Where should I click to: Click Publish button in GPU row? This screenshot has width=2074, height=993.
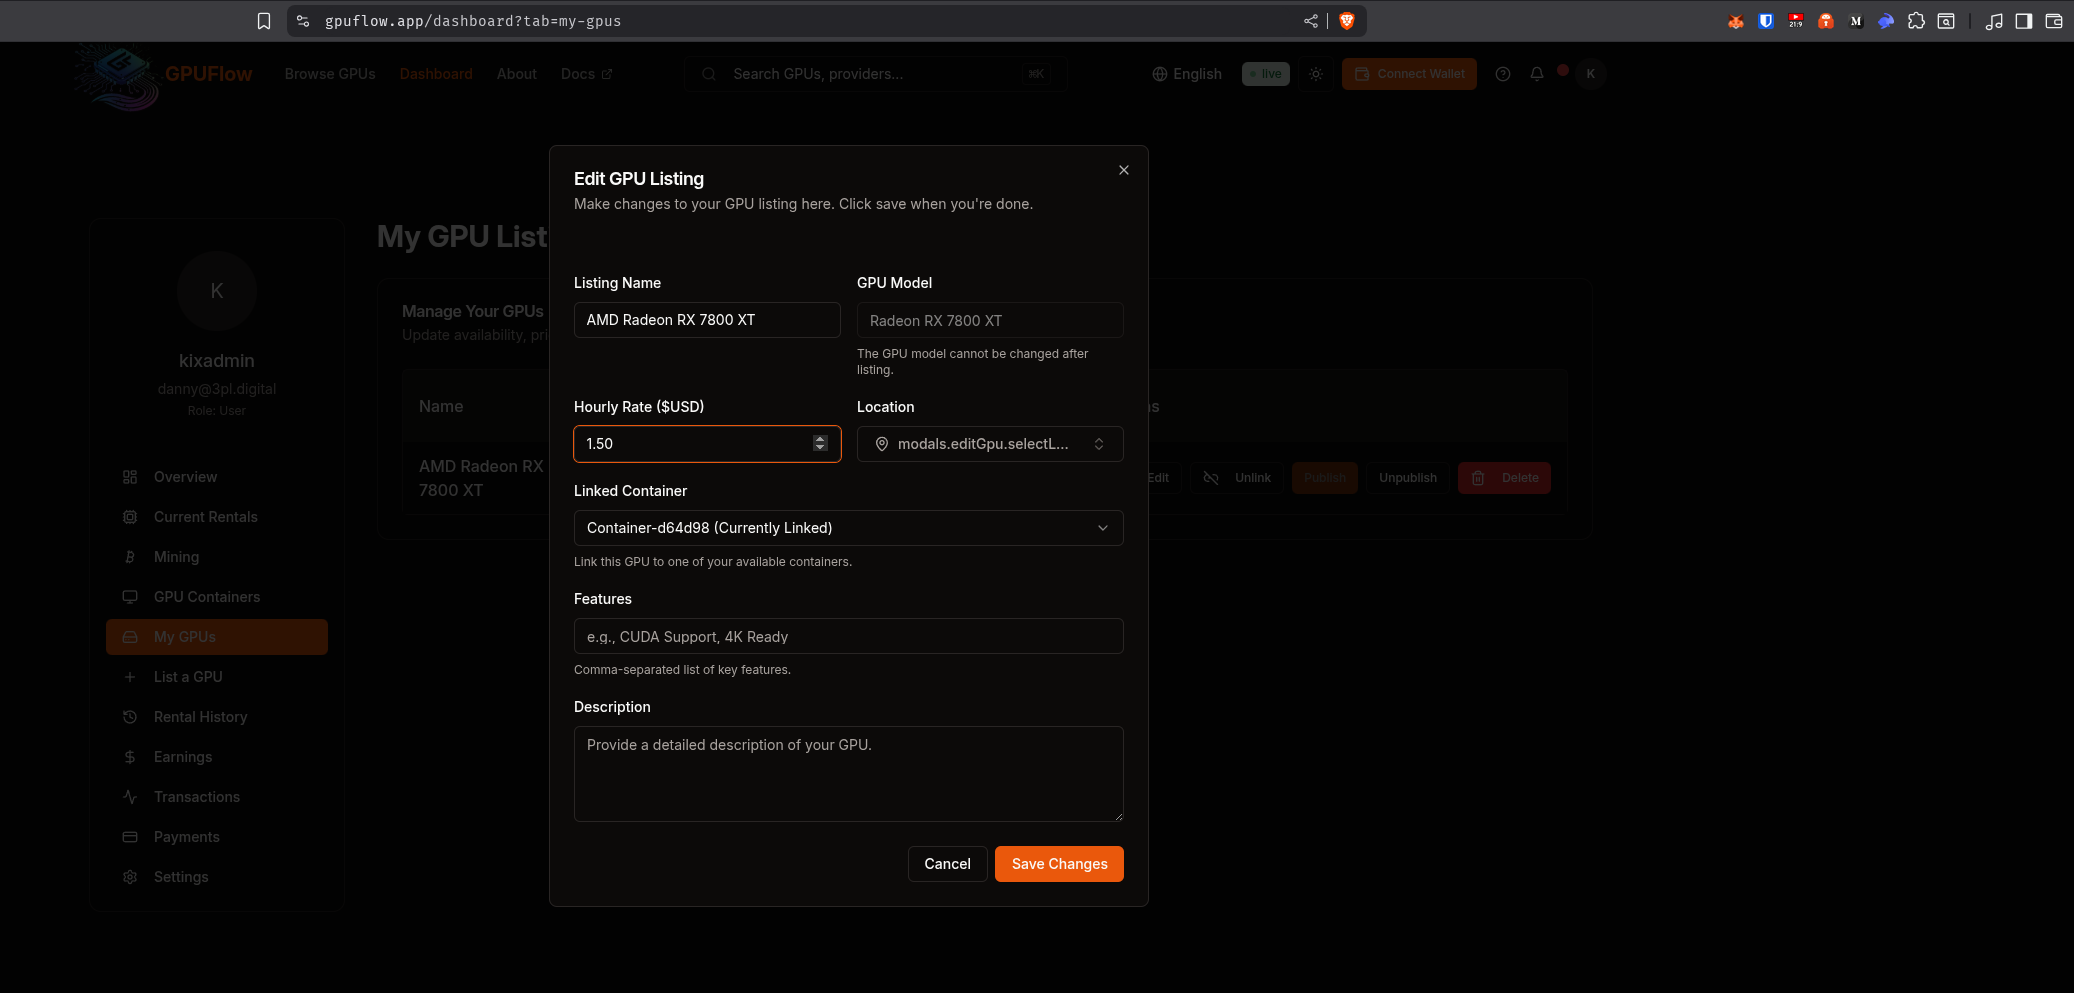point(1325,478)
